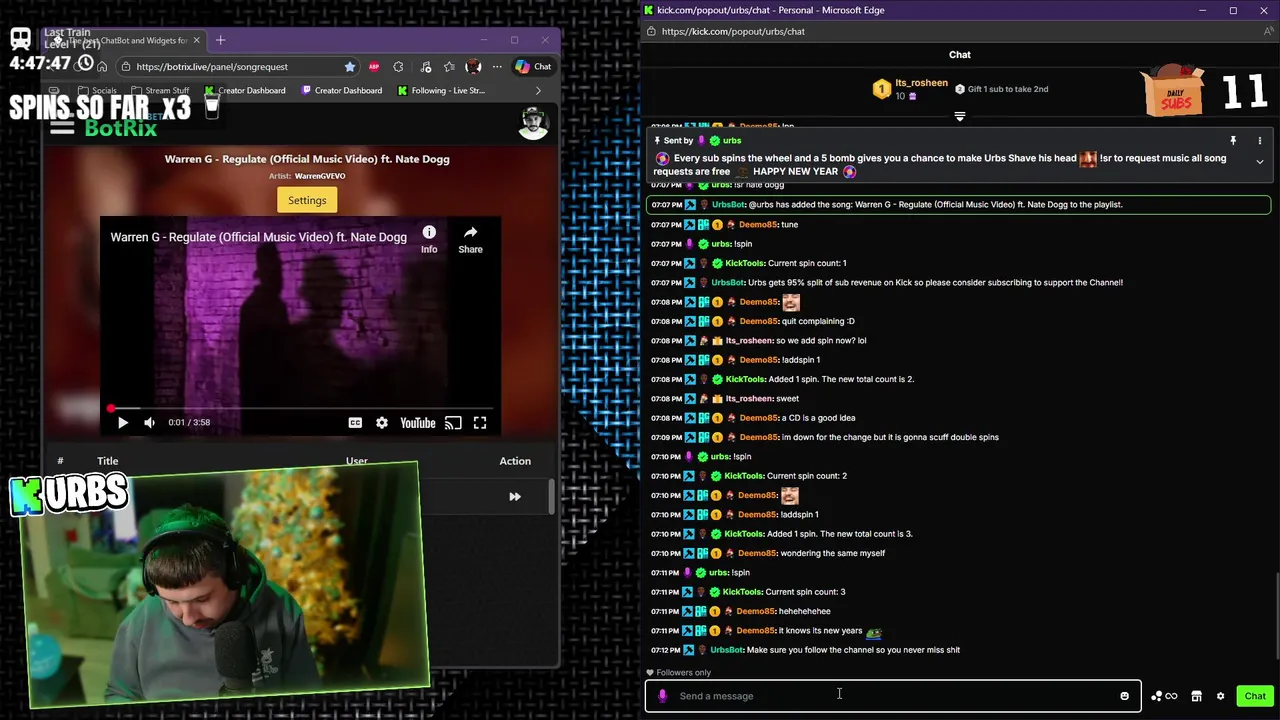The width and height of the screenshot is (1280, 720).
Task: Click KickTools in 'new total count is 3'
Action: click(744, 534)
